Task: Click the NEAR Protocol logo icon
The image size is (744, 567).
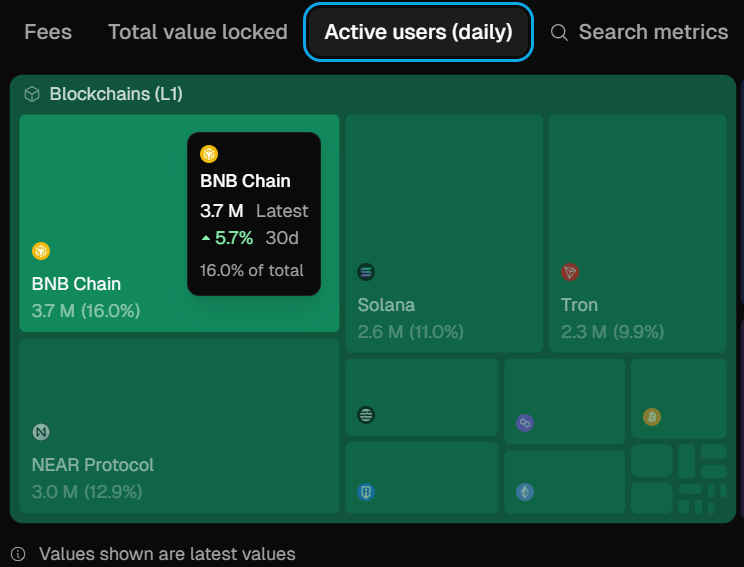Action: (41, 432)
